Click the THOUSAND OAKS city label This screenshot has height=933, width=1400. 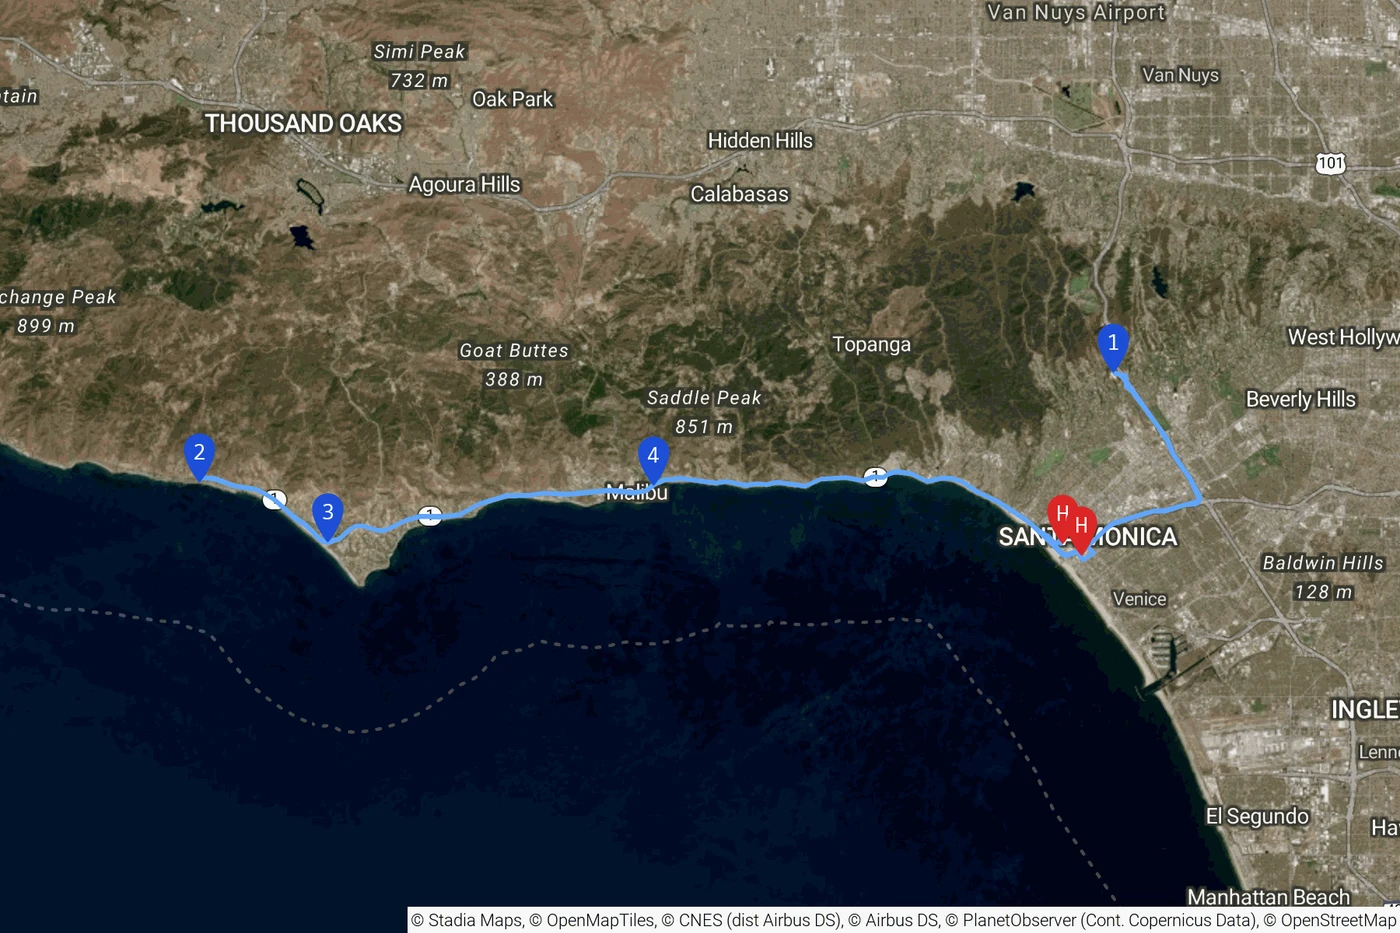(303, 123)
